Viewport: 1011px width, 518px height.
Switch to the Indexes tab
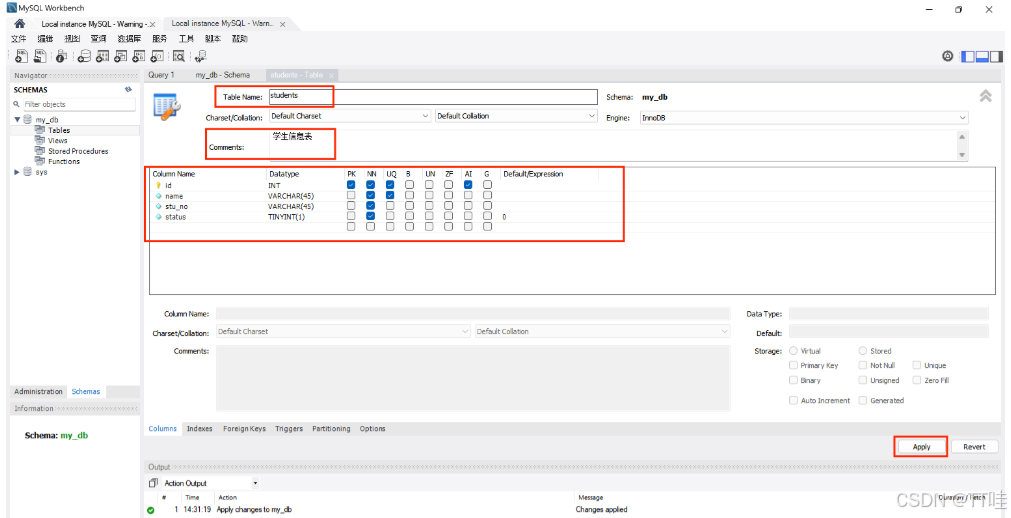199,428
